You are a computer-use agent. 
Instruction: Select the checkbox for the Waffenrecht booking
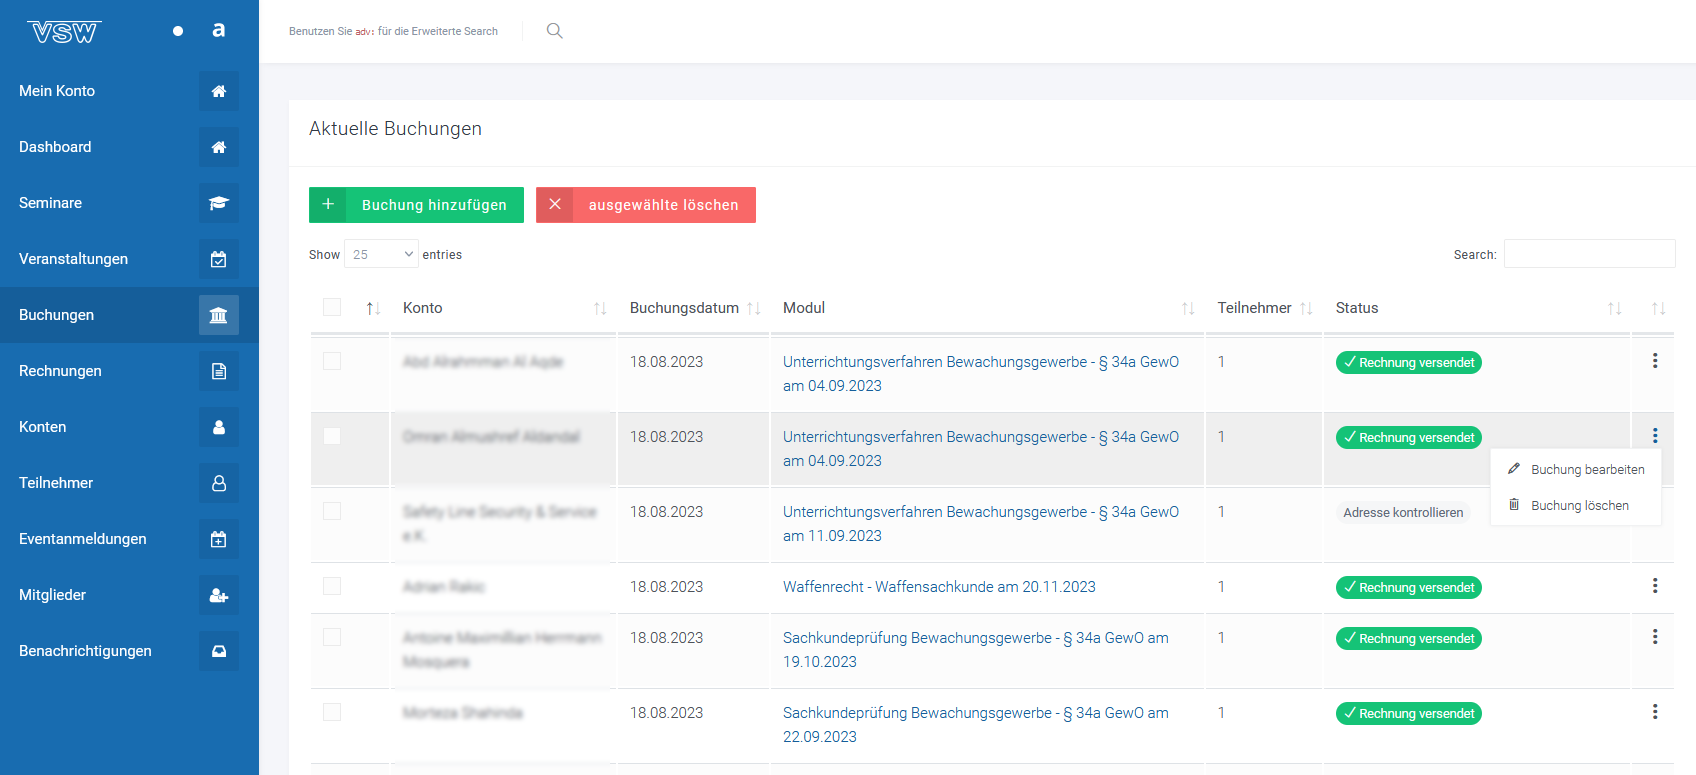[332, 586]
